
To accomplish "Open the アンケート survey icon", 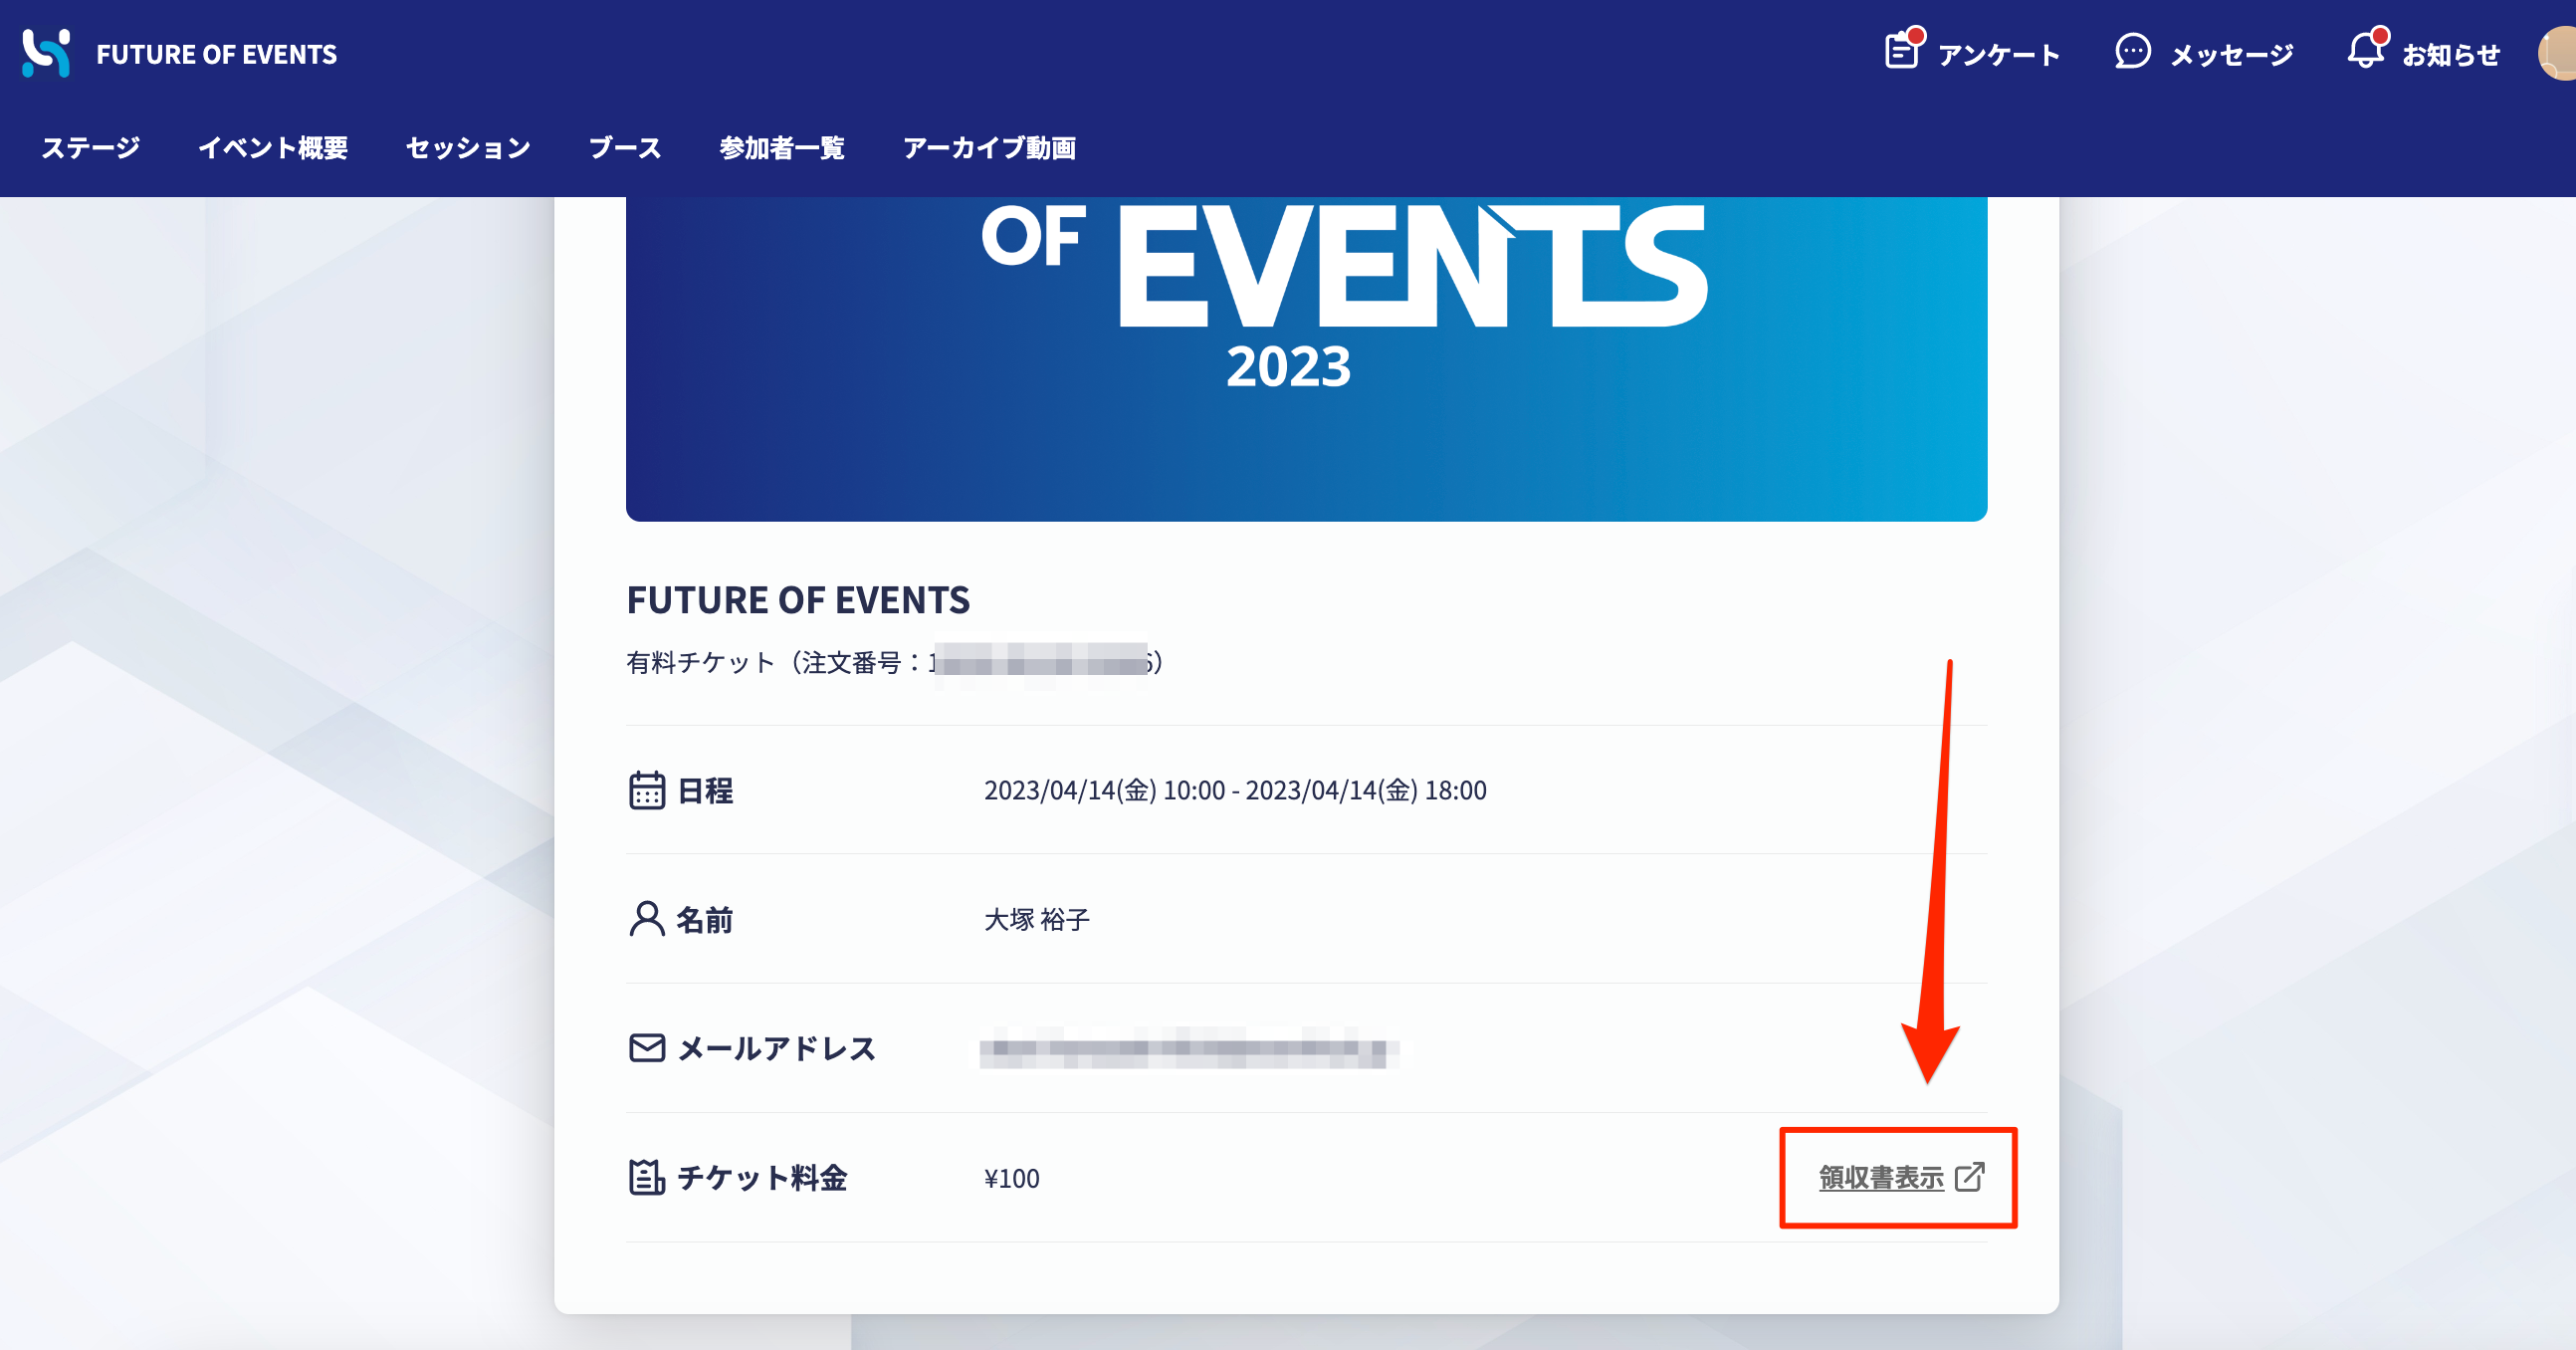I will click(x=1901, y=51).
